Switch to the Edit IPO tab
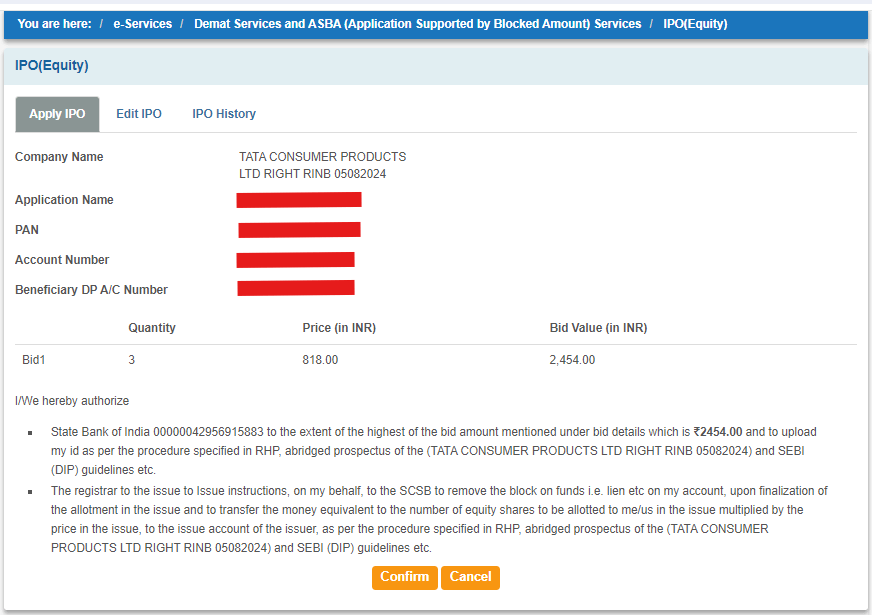Viewport: 872px width, 615px height. pyautogui.click(x=139, y=113)
